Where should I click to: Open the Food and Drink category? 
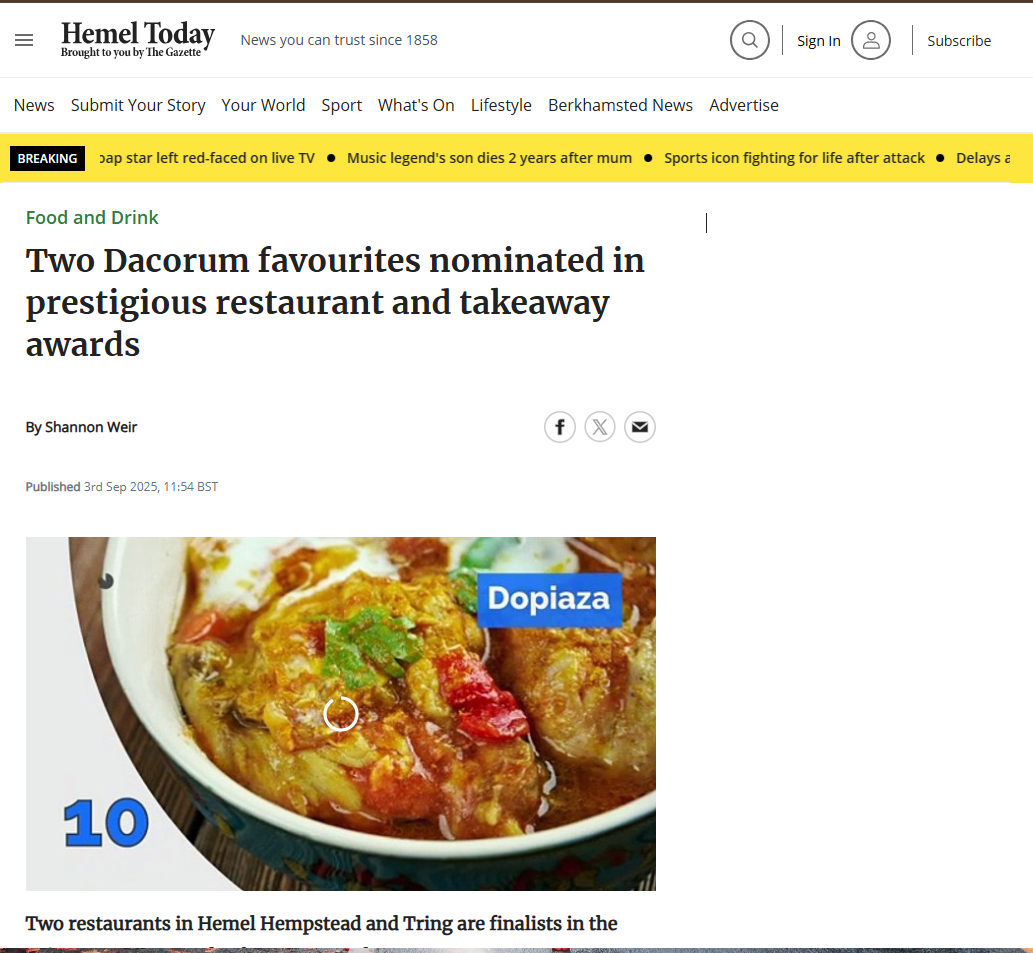92,217
